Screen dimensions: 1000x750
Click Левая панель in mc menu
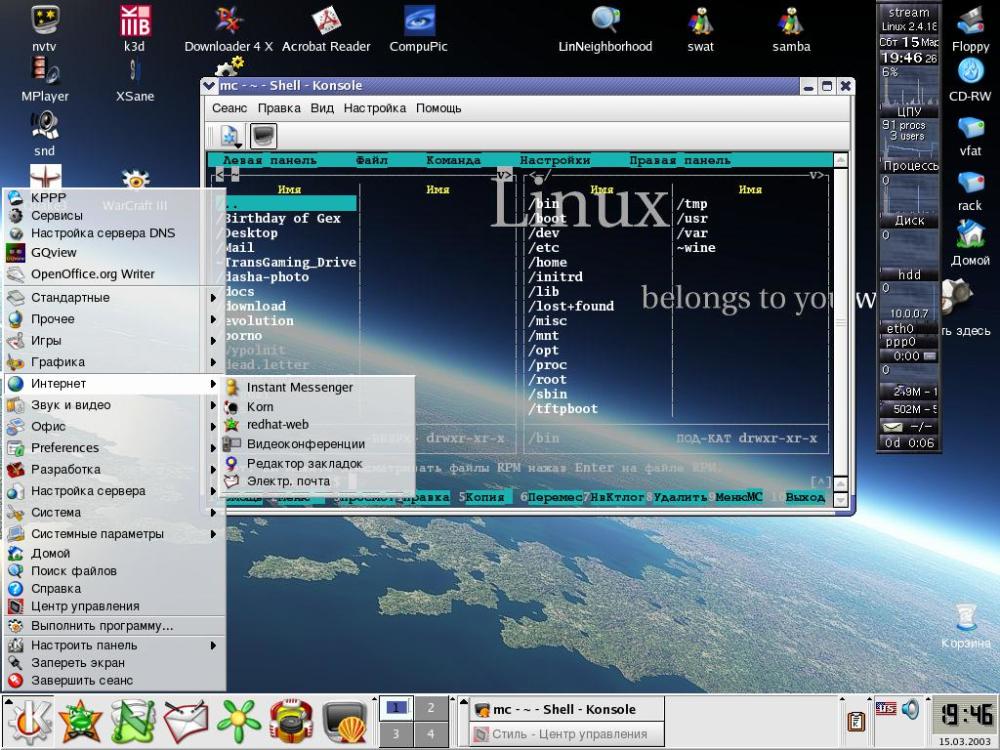(269, 160)
